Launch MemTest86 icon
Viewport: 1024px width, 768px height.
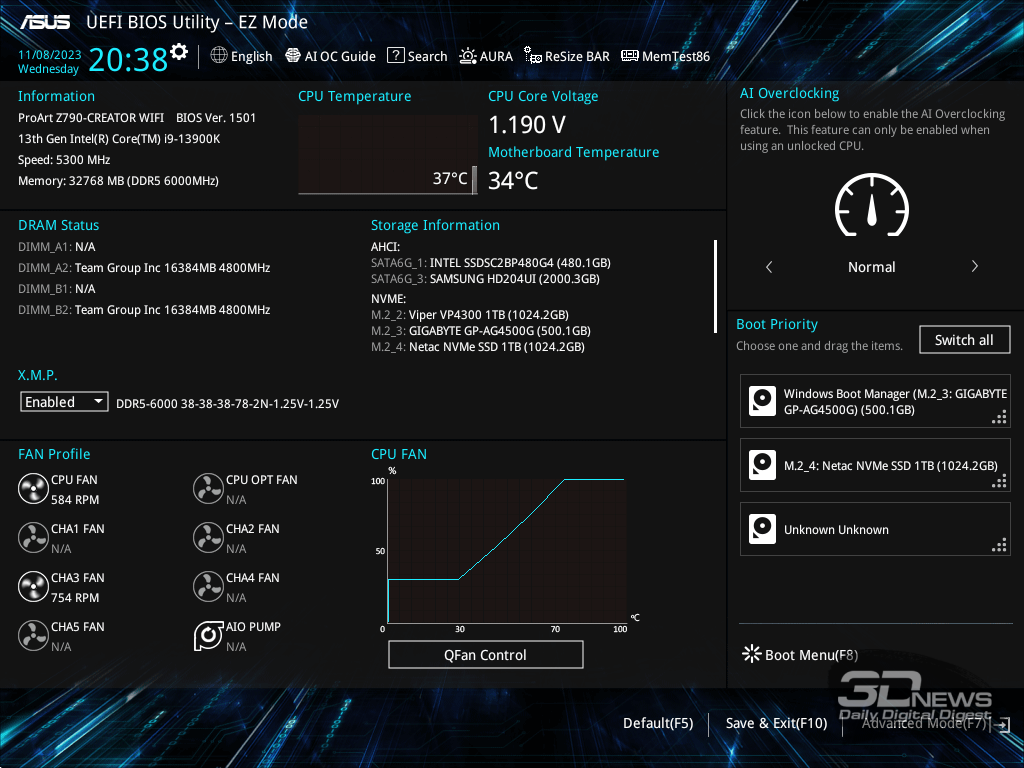click(630, 56)
